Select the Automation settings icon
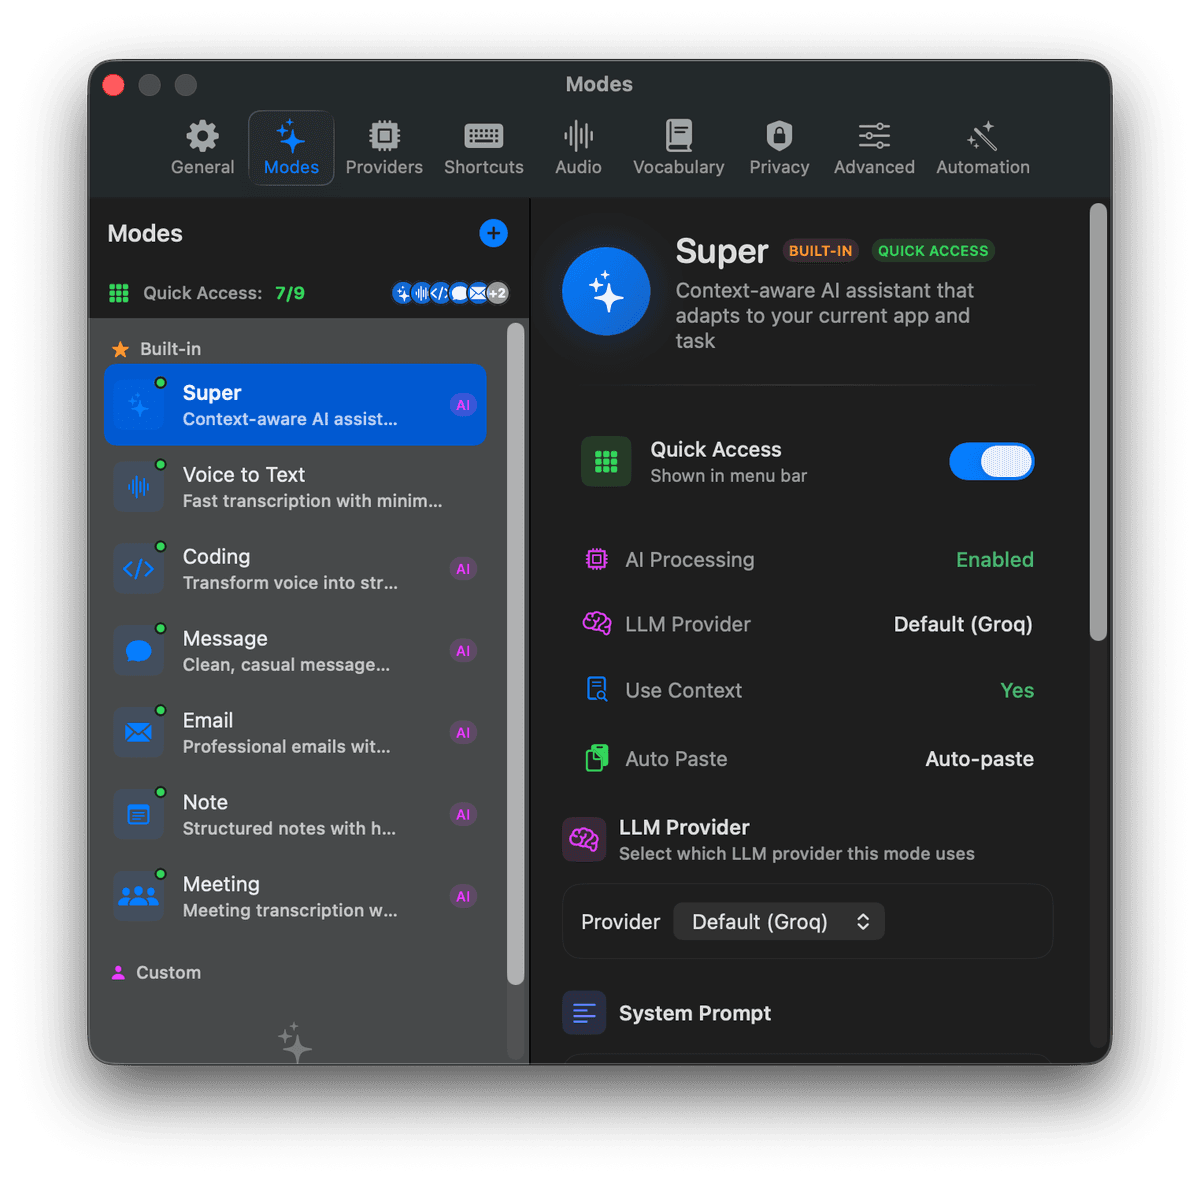 click(982, 146)
